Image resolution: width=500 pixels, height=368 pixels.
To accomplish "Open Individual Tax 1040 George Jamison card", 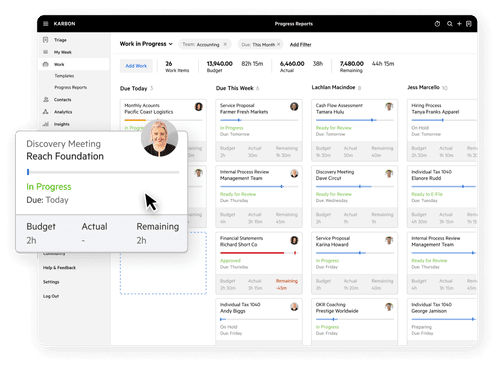I will (442, 321).
